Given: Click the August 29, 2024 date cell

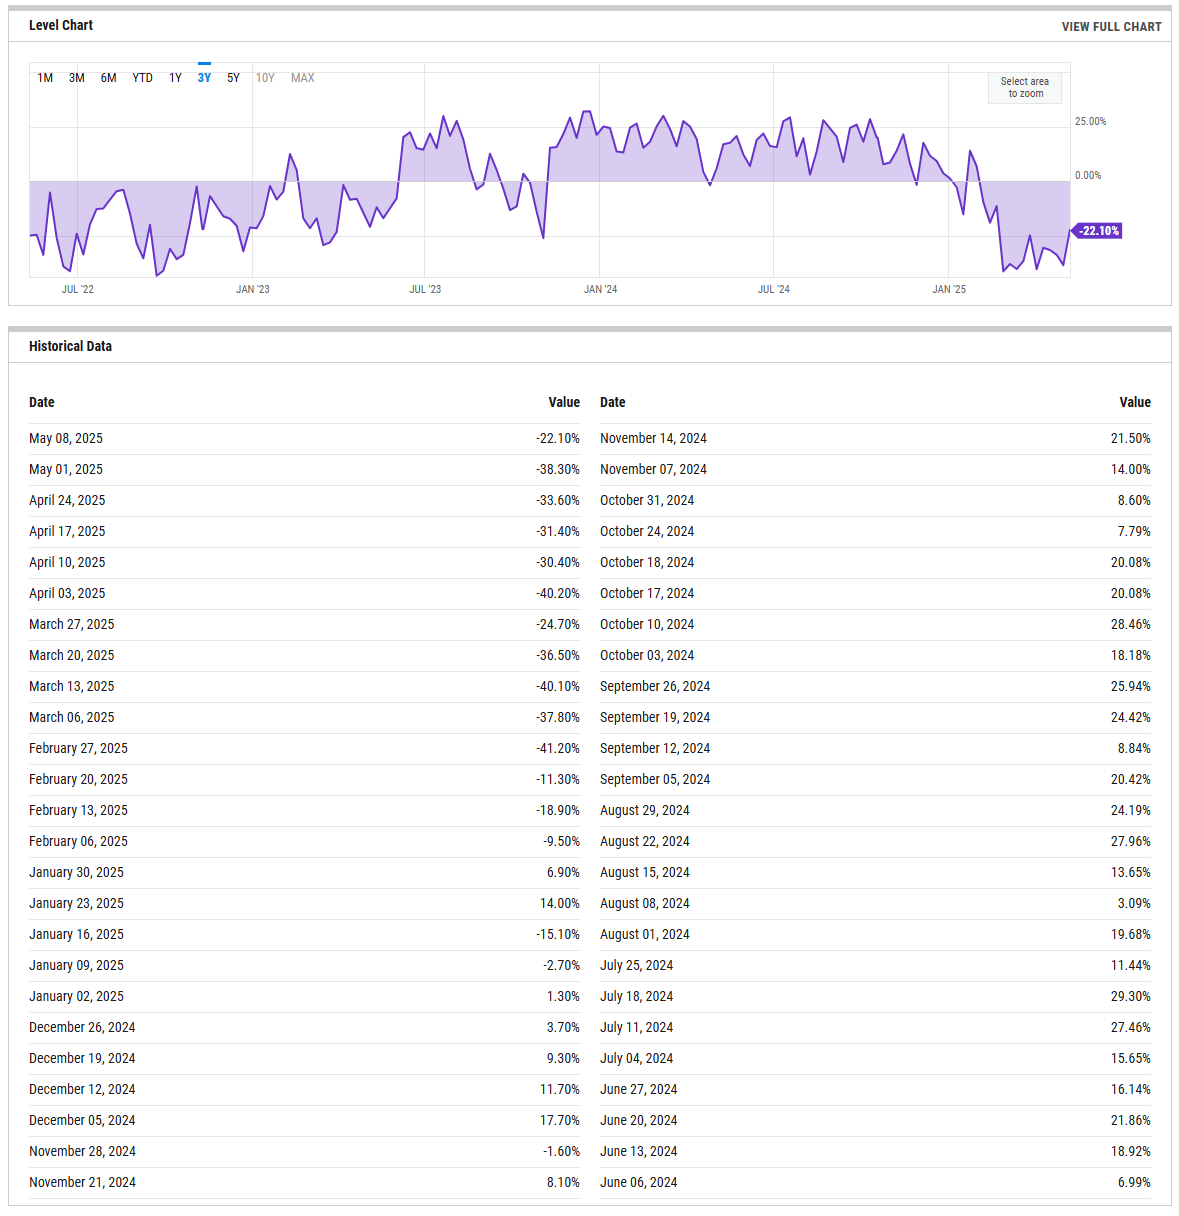Looking at the screenshot, I should click(x=645, y=810).
